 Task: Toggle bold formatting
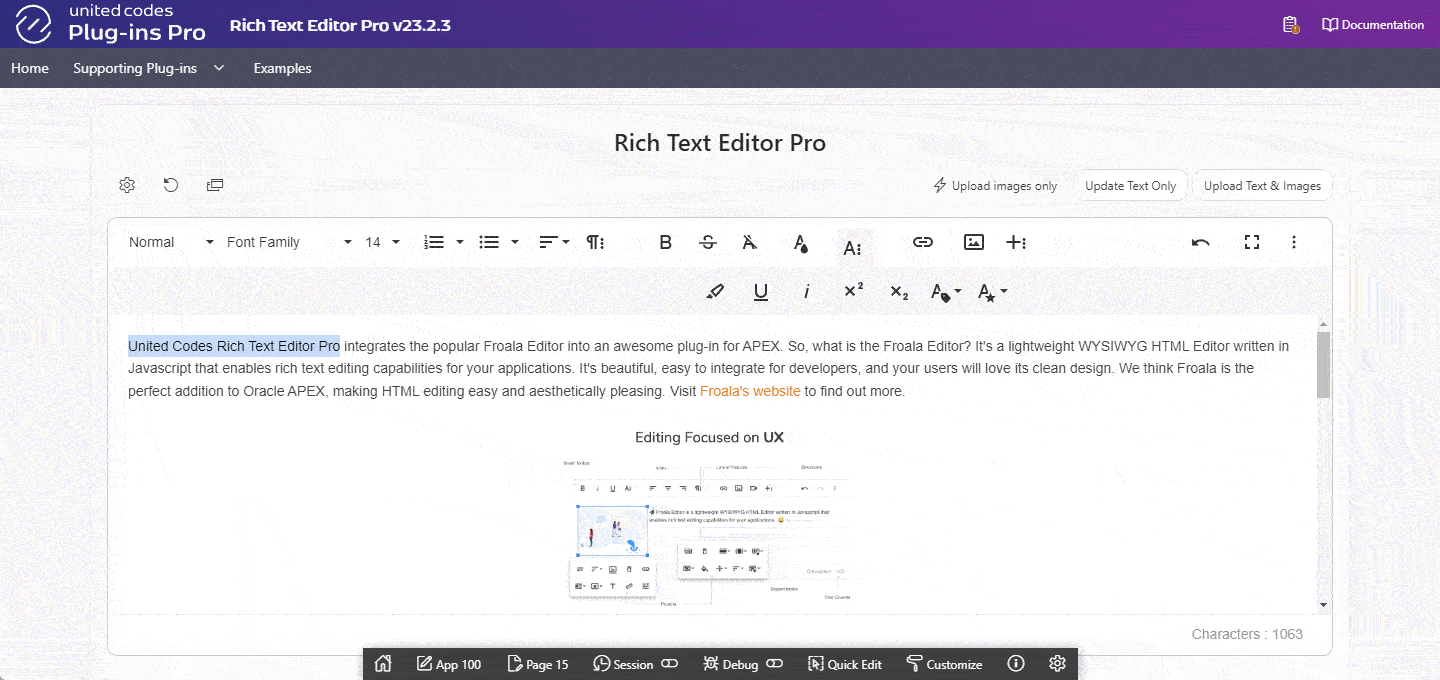click(665, 242)
